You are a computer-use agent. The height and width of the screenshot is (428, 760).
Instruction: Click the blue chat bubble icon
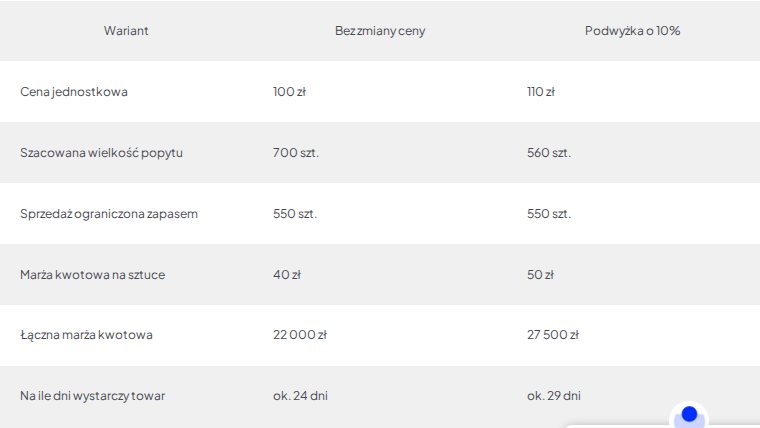[689, 414]
